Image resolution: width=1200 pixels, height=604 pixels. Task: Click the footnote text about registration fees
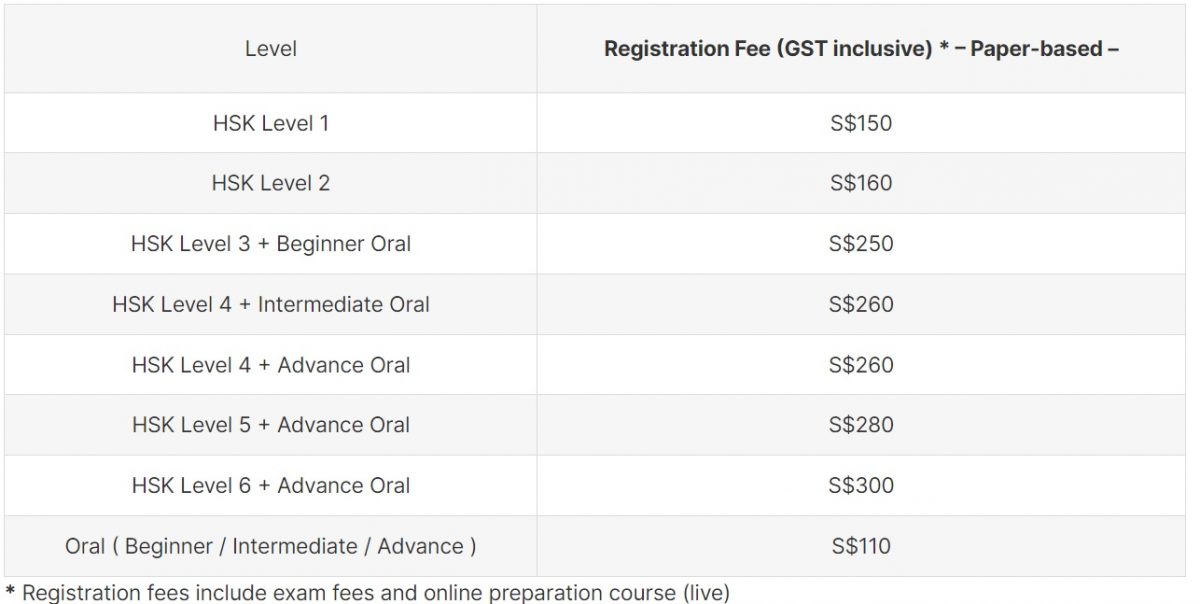(x=376, y=593)
